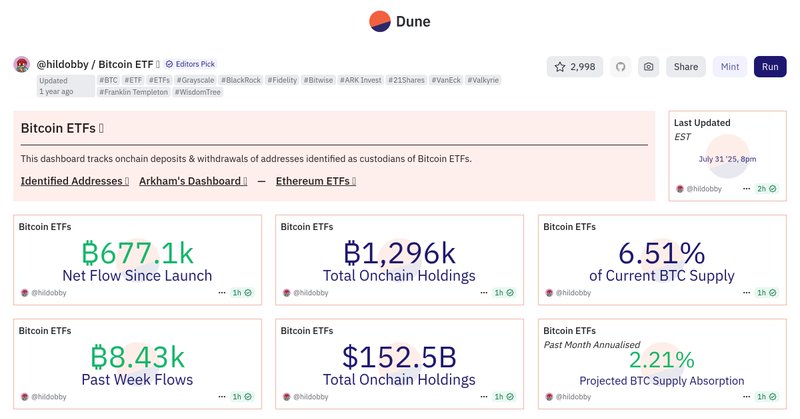This screenshot has width=800, height=419.
Task: Select the #21Shares tag
Action: [406, 80]
